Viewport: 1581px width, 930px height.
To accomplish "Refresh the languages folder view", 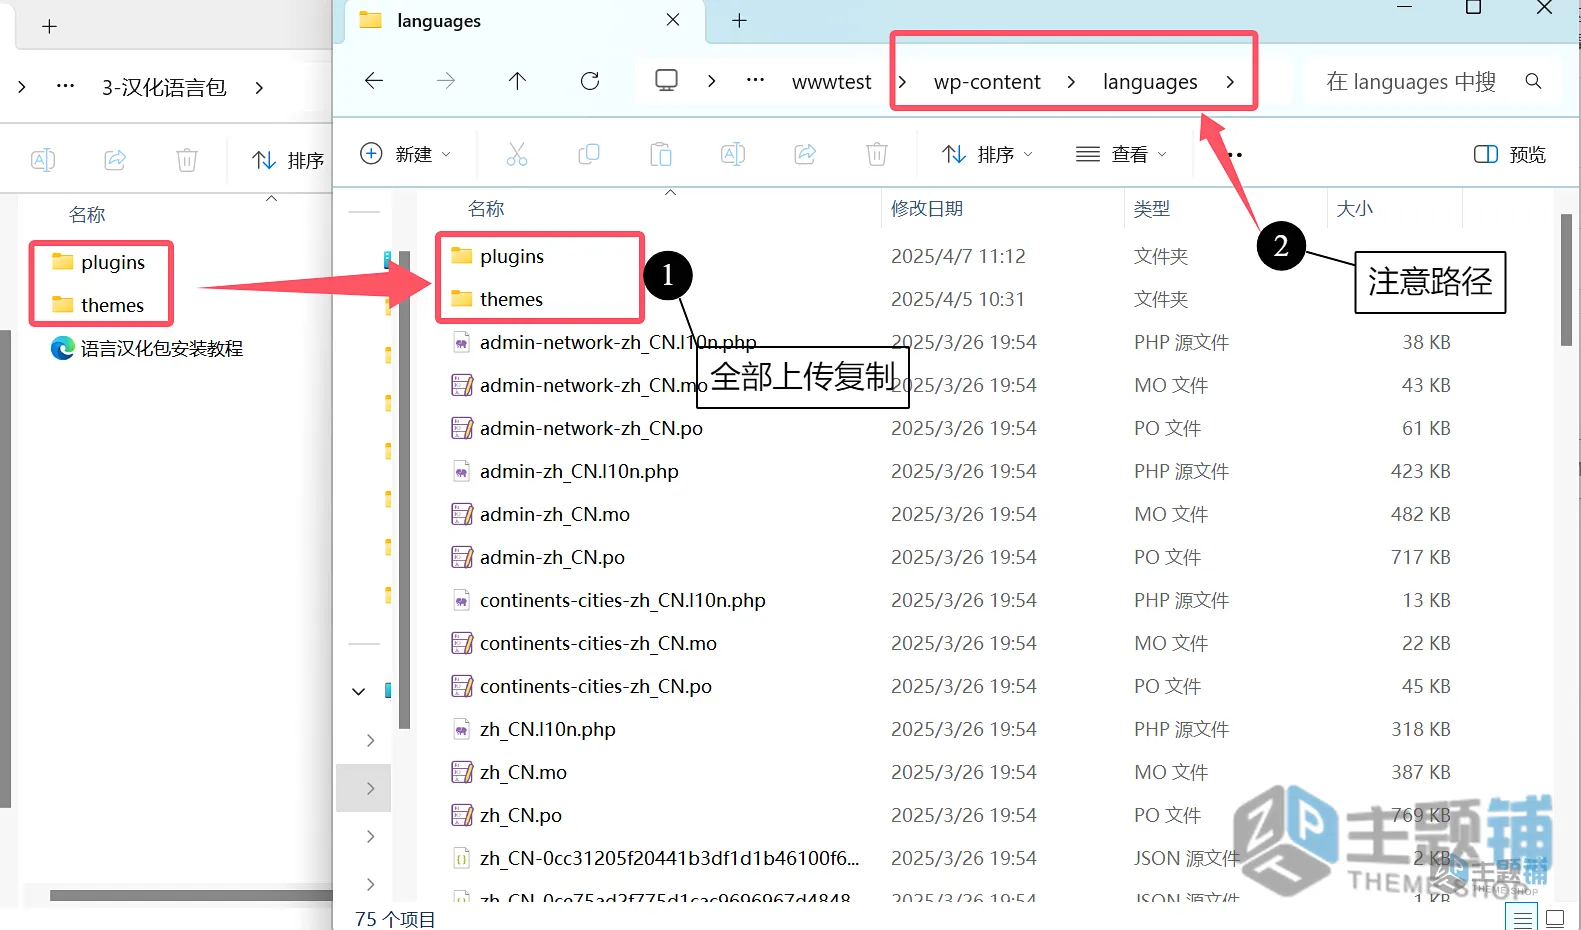I will (x=590, y=81).
